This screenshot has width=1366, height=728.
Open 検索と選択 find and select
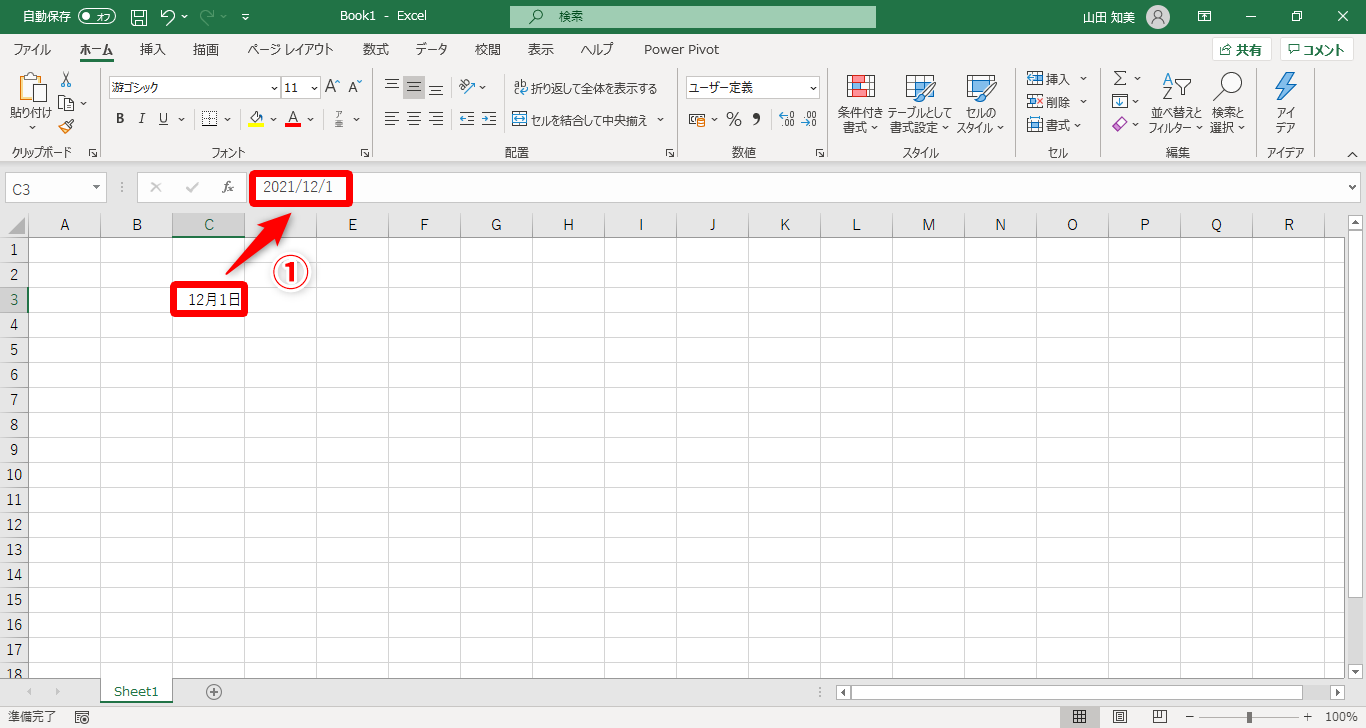coord(1227,104)
